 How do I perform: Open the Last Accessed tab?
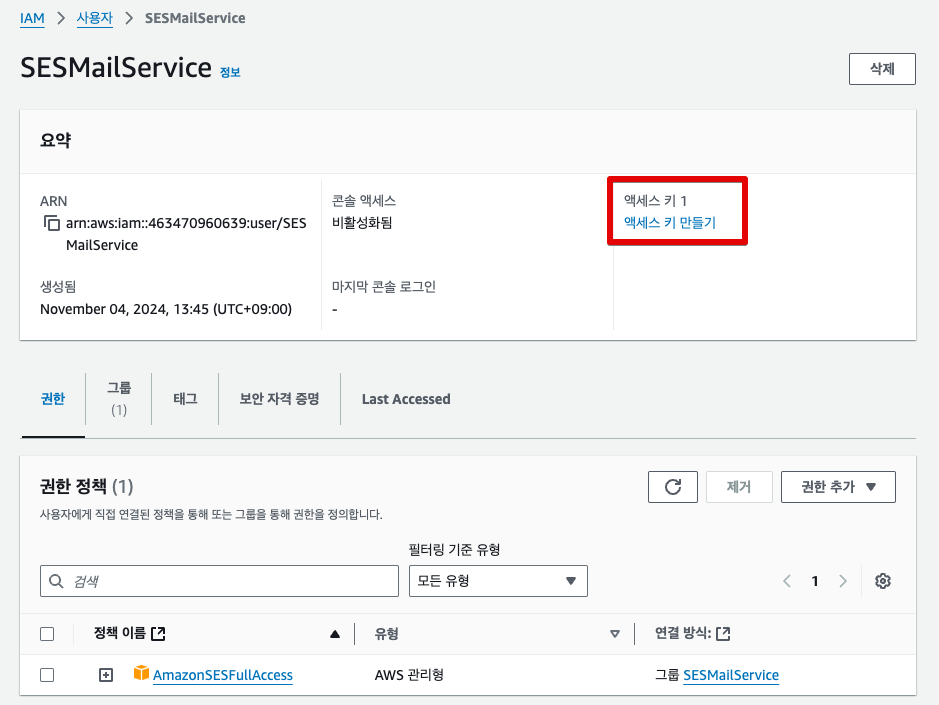coord(406,399)
